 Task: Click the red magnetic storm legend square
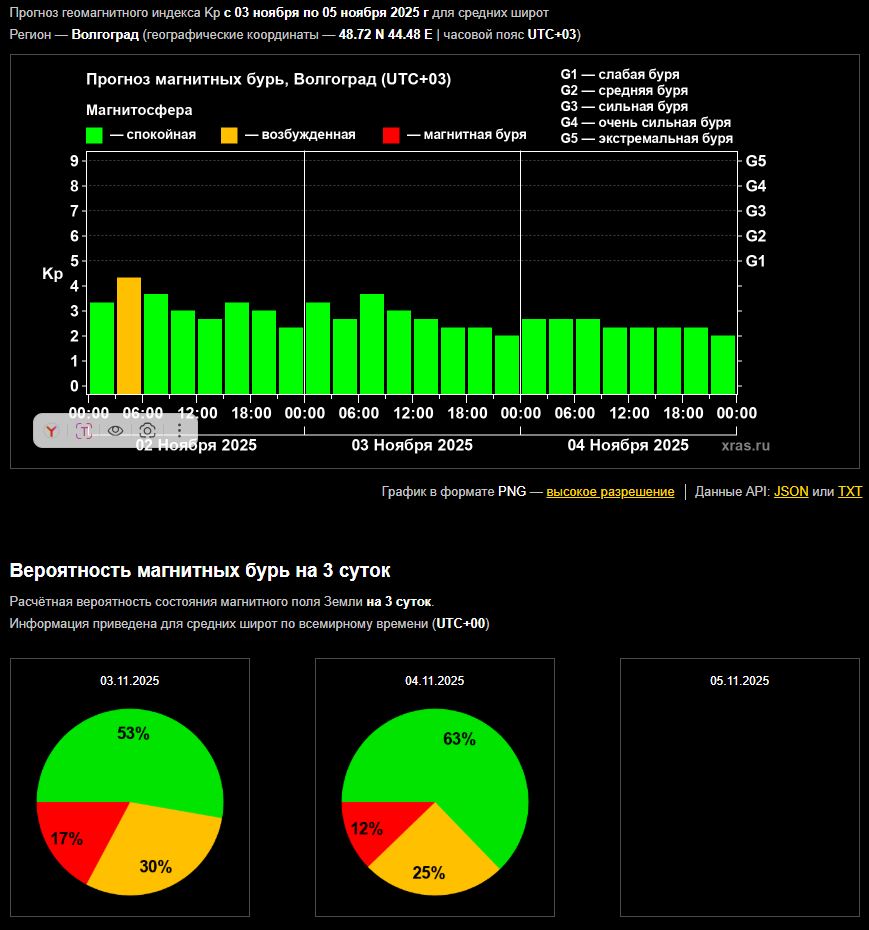[391, 135]
